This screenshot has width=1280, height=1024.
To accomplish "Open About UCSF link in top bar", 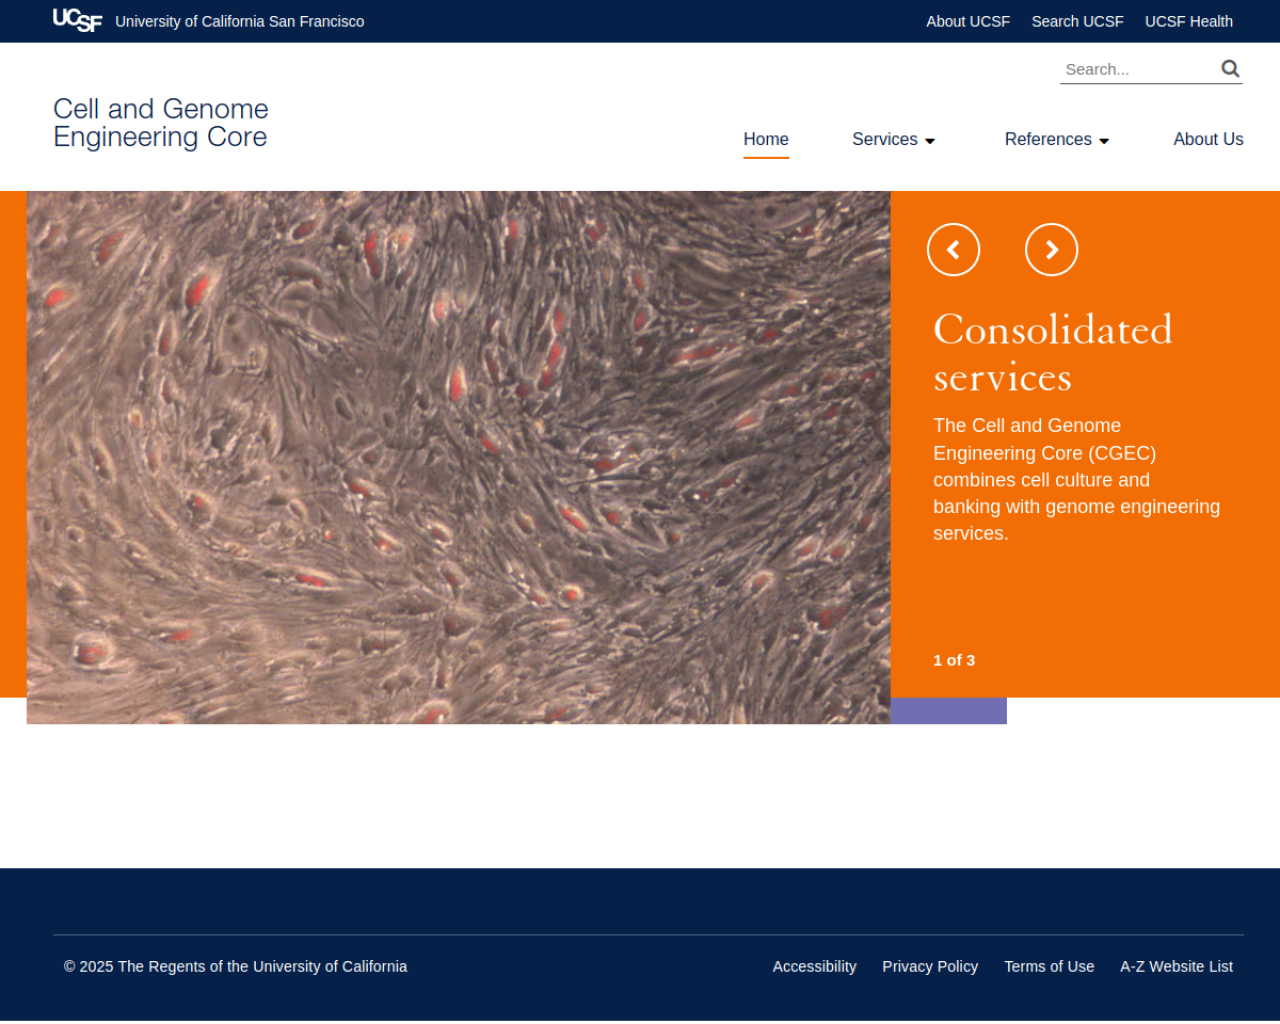I will (x=968, y=21).
